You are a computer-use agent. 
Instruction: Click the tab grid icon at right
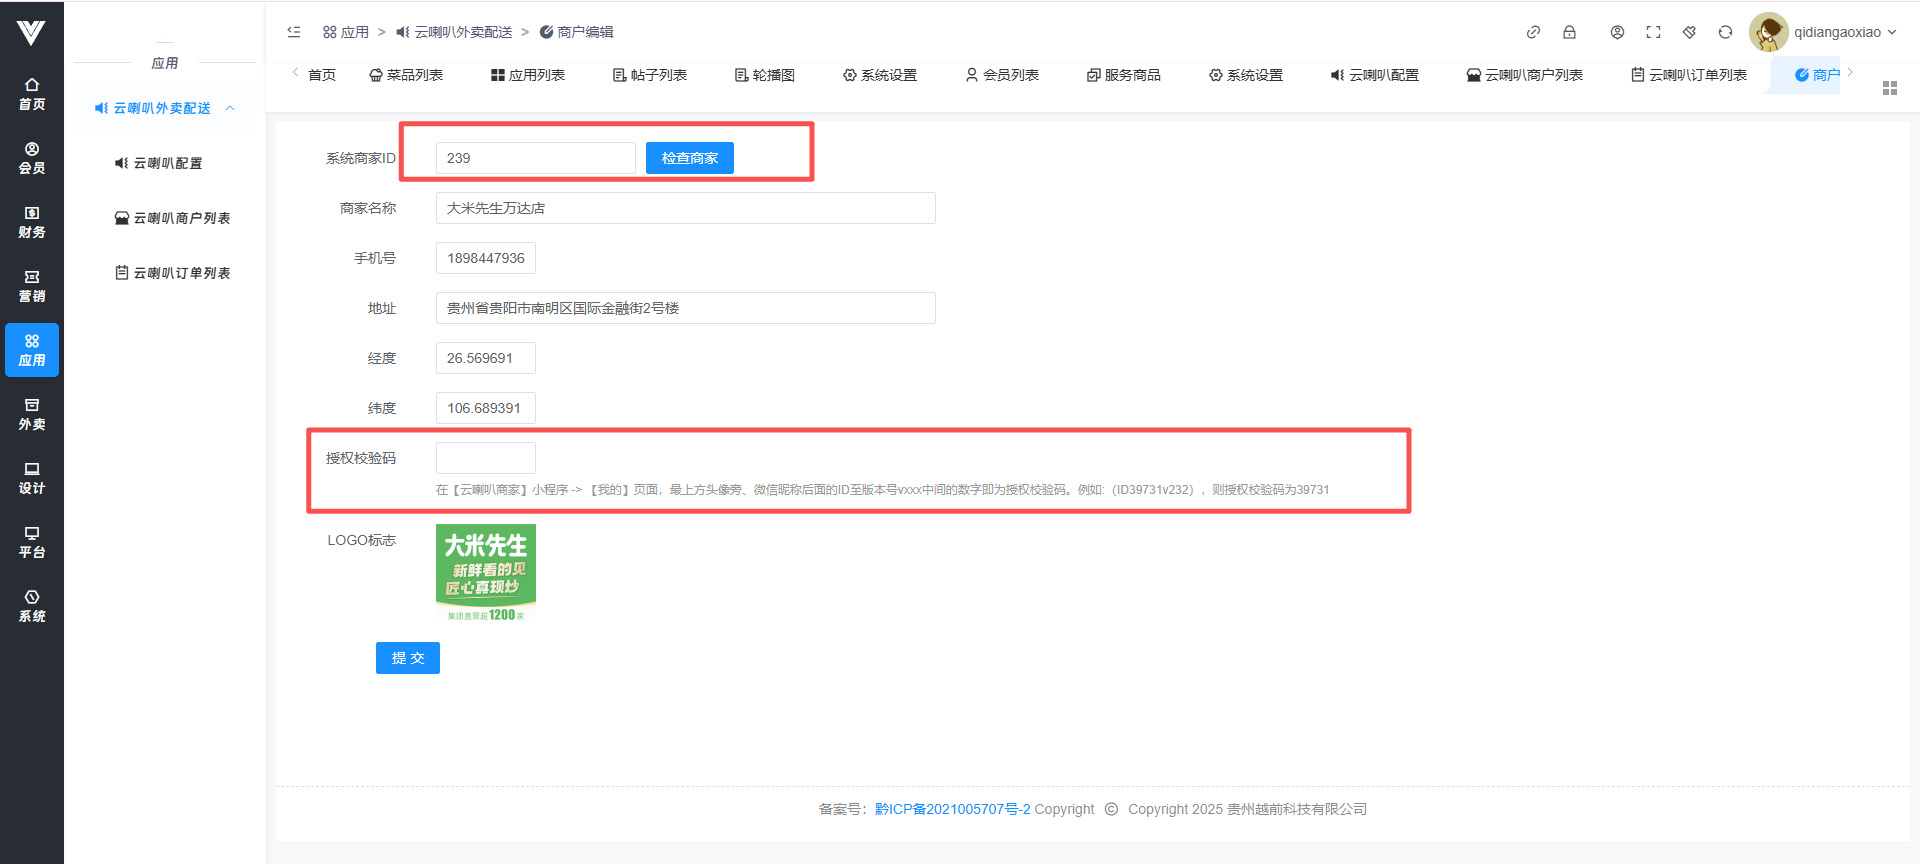click(x=1889, y=88)
